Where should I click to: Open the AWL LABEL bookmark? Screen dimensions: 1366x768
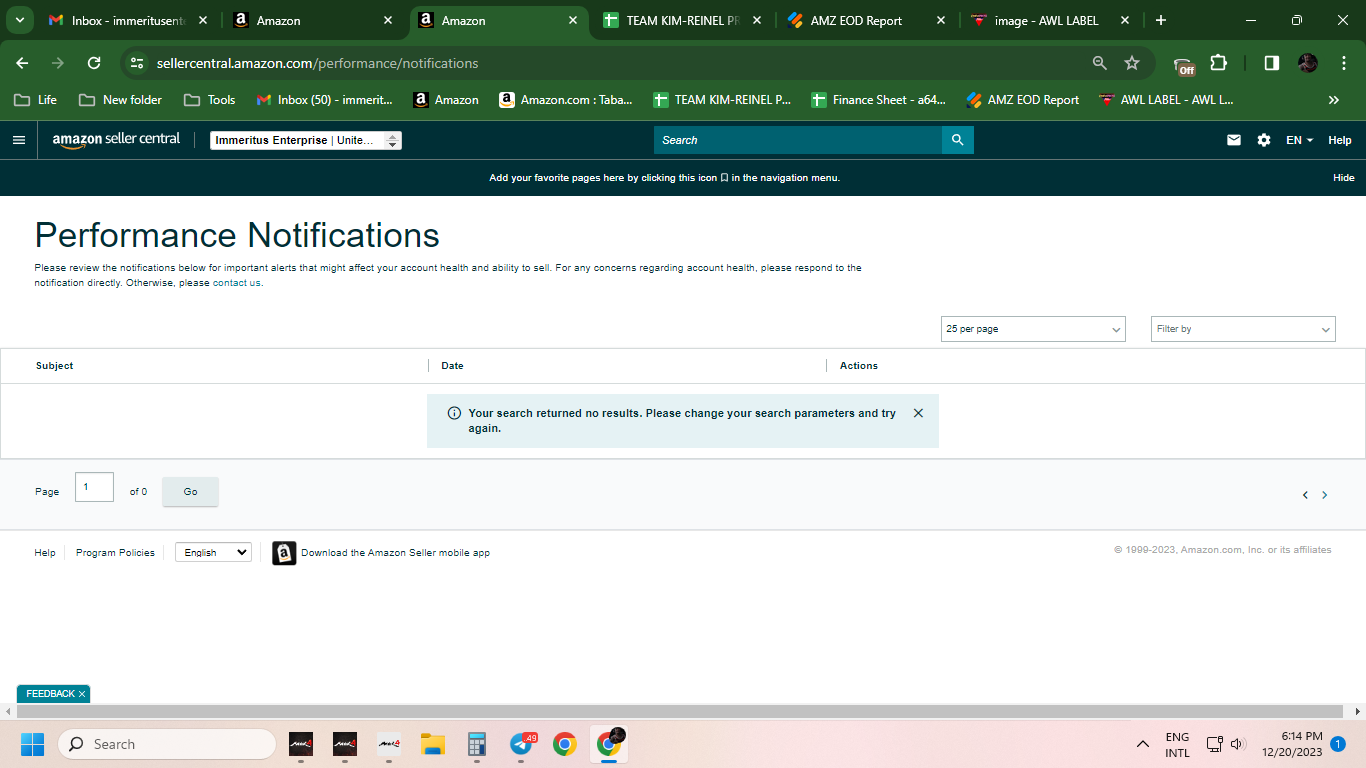coord(1167,100)
